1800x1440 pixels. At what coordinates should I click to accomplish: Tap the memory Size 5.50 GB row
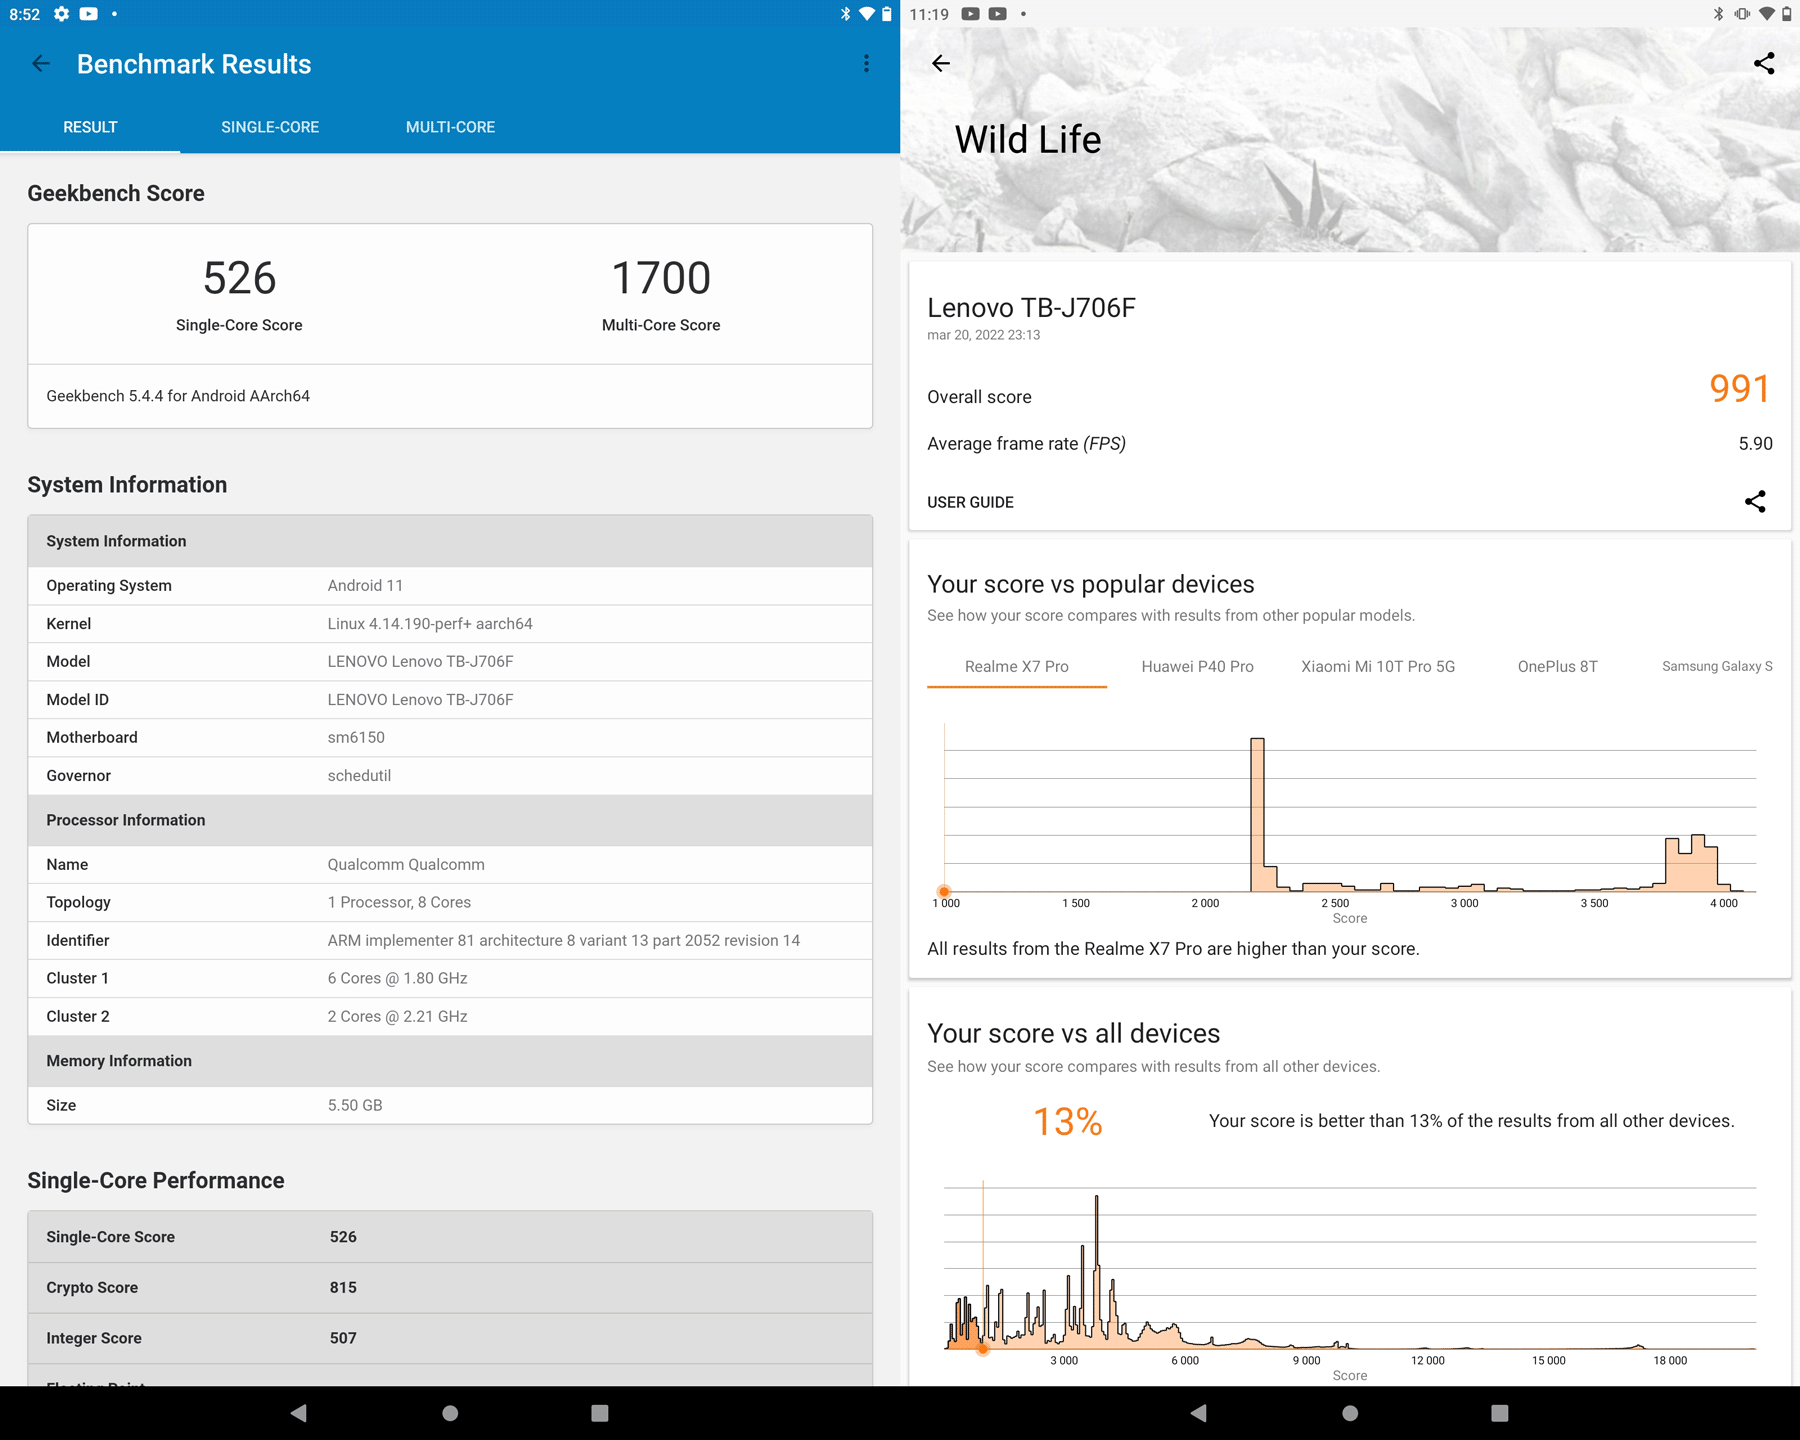pyautogui.click(x=450, y=1105)
